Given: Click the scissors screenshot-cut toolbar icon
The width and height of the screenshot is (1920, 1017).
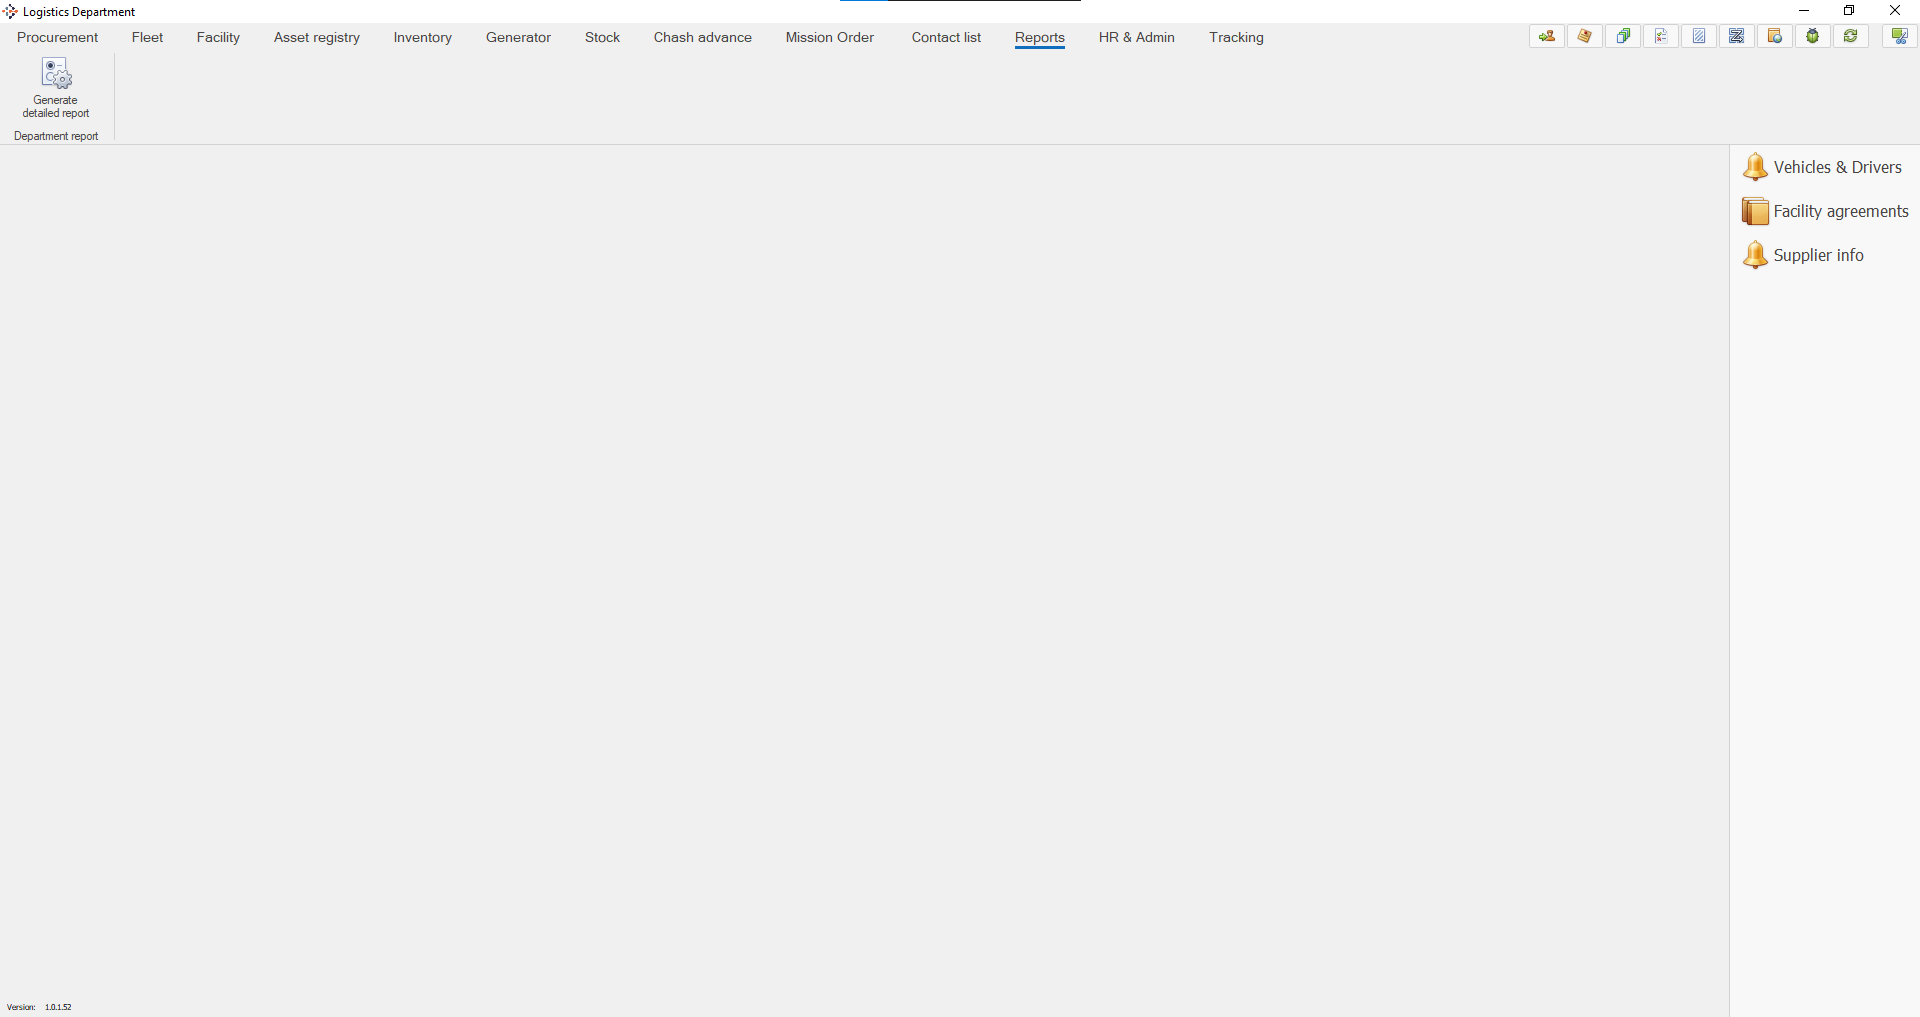Looking at the screenshot, I should coord(1899,37).
